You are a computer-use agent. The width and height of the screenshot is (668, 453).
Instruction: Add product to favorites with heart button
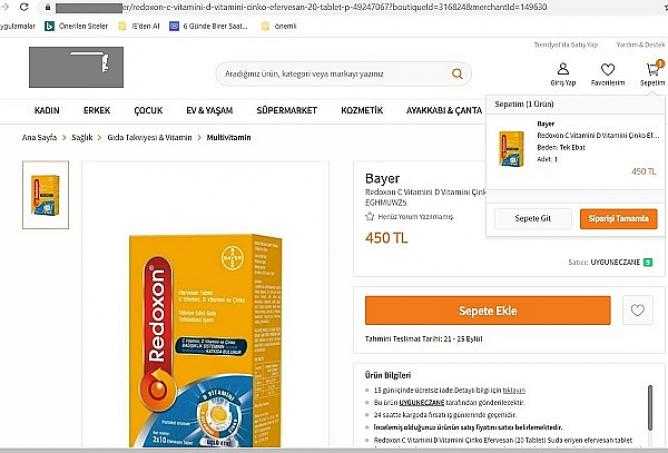pos(637,310)
